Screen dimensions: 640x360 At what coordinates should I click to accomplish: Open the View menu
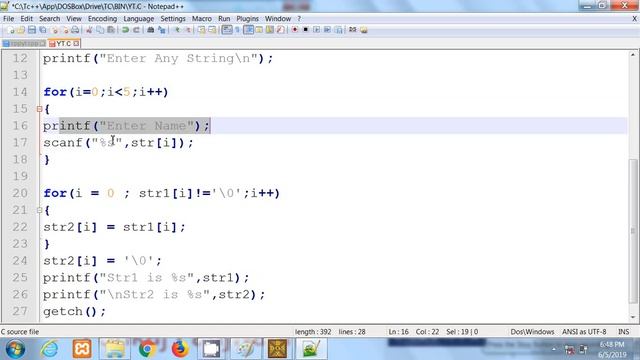(x=74, y=19)
